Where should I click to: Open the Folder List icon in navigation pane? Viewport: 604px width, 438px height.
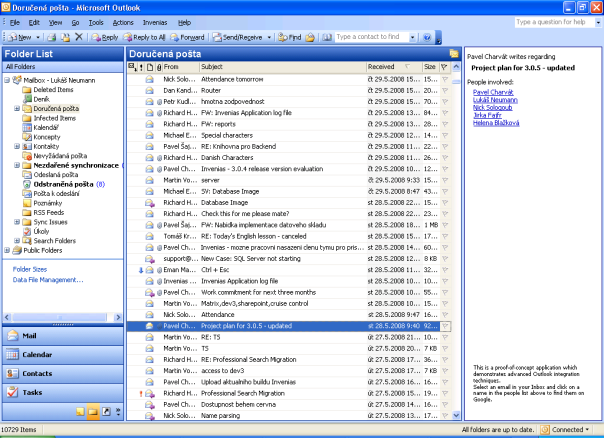click(x=93, y=412)
